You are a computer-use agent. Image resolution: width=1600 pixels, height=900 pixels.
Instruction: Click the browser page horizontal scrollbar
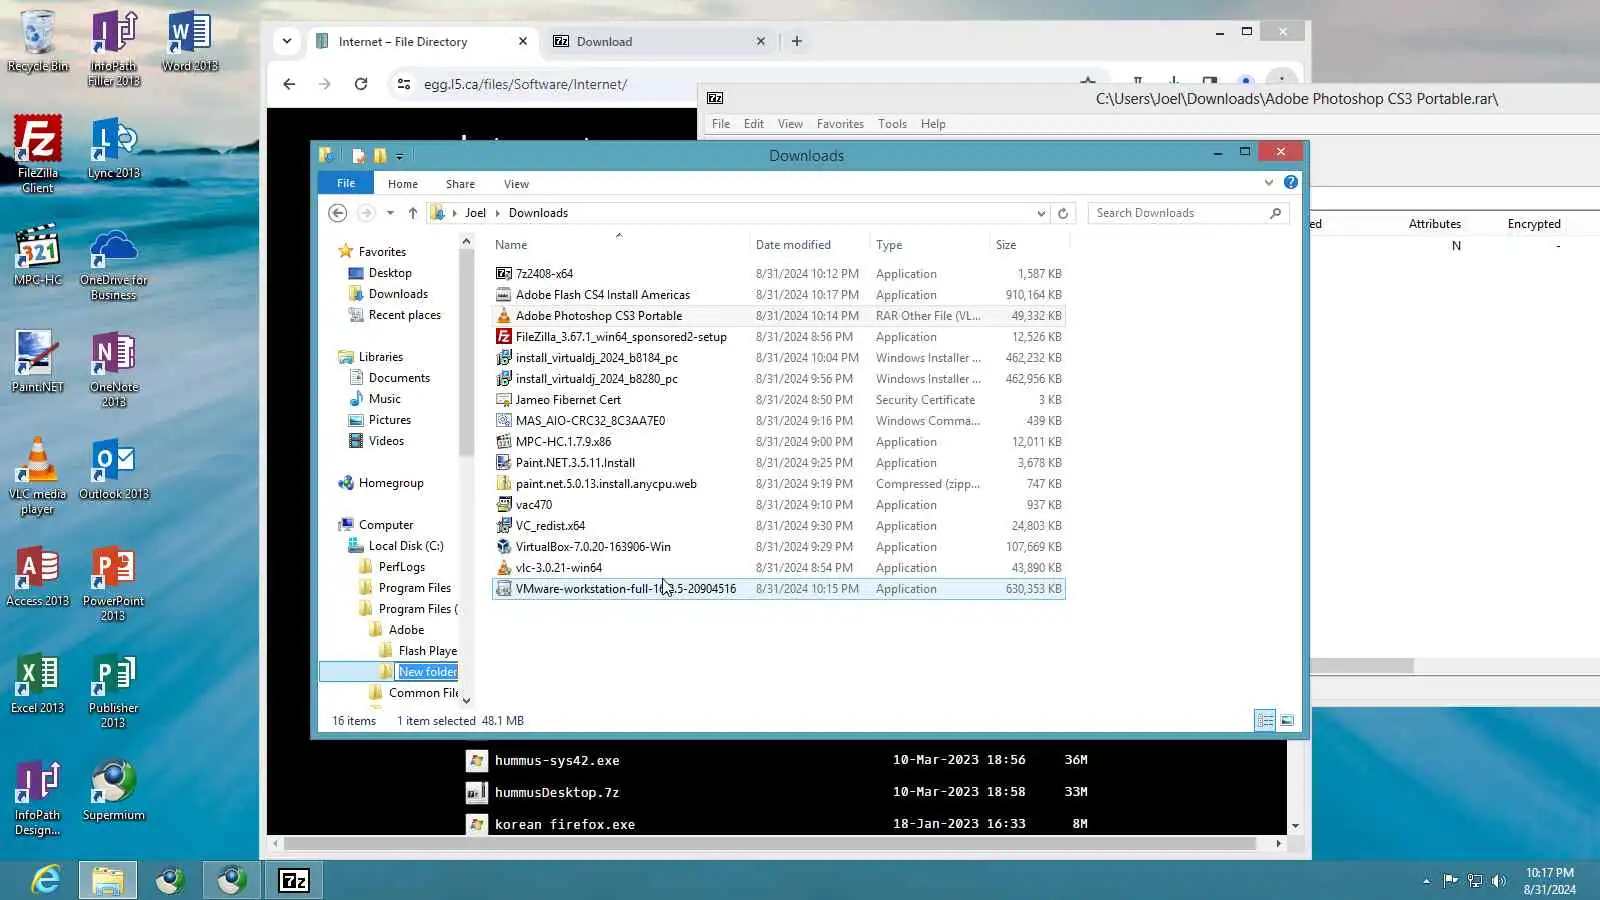point(770,844)
